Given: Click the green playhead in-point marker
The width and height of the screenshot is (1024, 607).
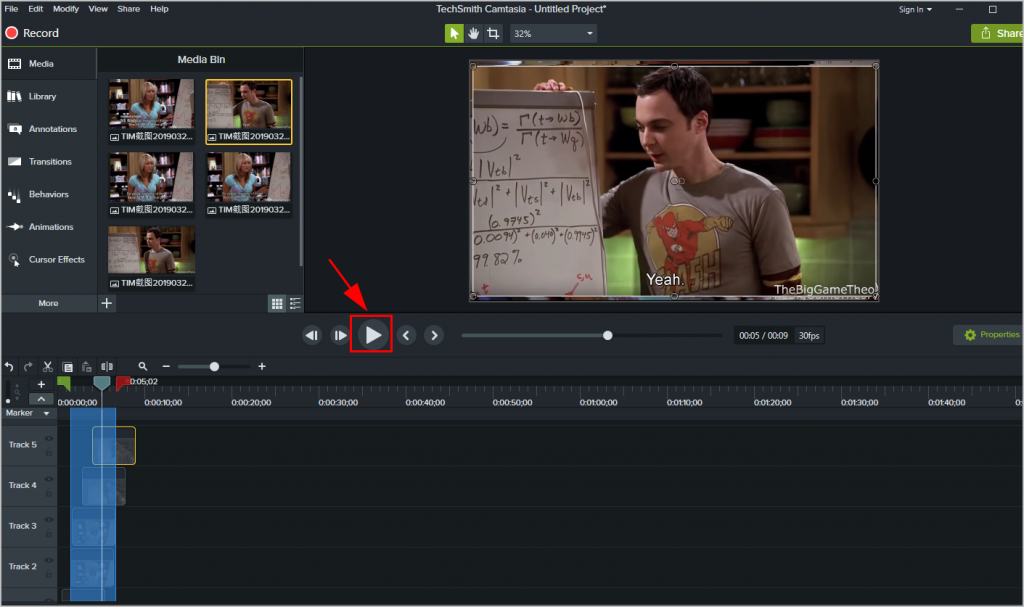Looking at the screenshot, I should pos(63,383).
